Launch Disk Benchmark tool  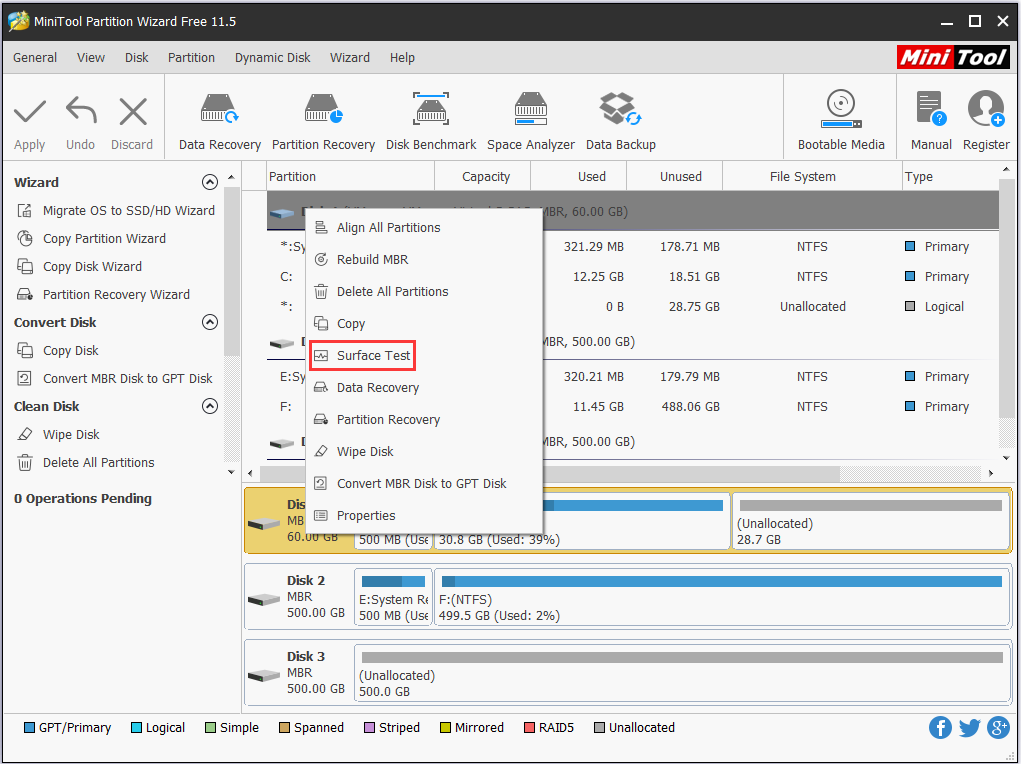tap(430, 121)
